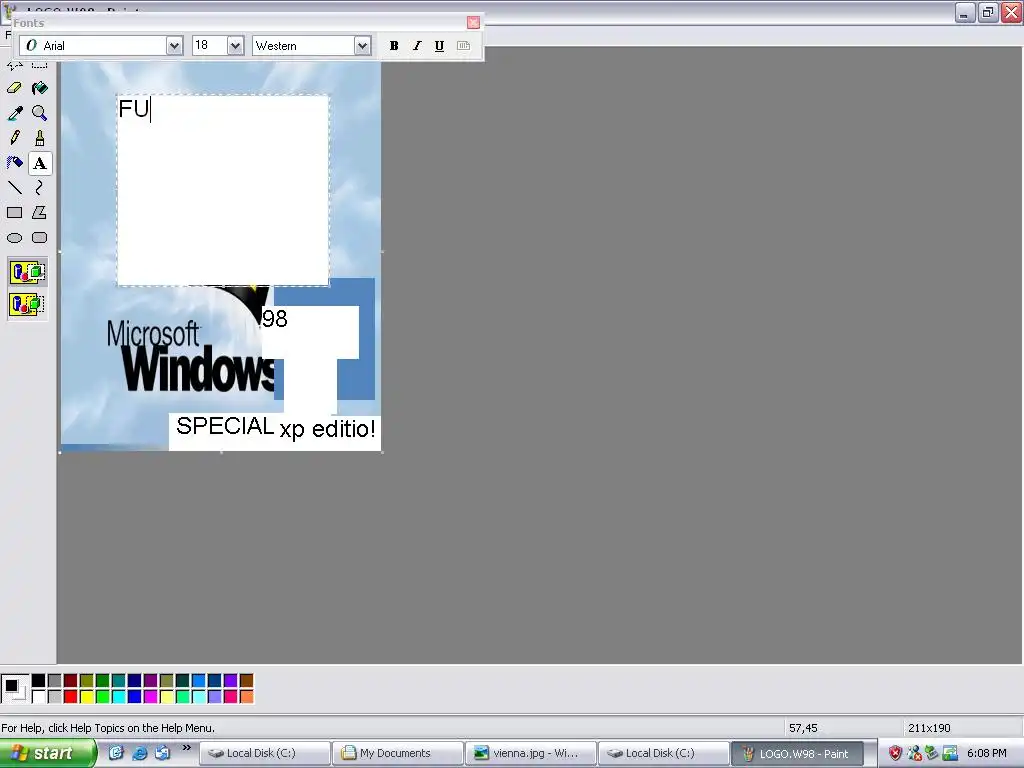Choose the straight Line tool
The image size is (1024, 768).
point(14,188)
